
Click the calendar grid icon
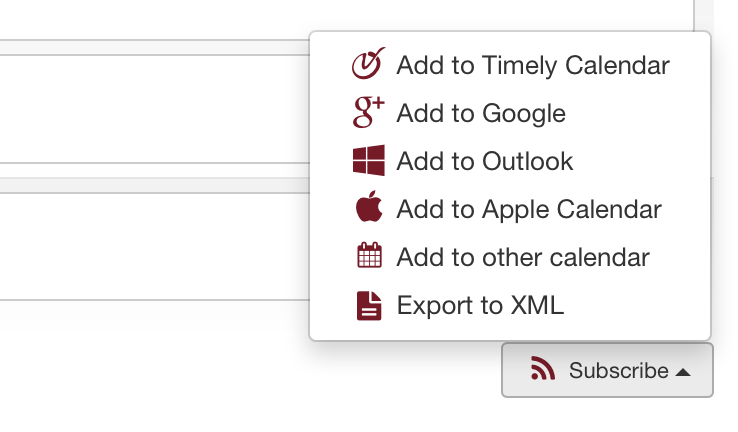pos(369,255)
